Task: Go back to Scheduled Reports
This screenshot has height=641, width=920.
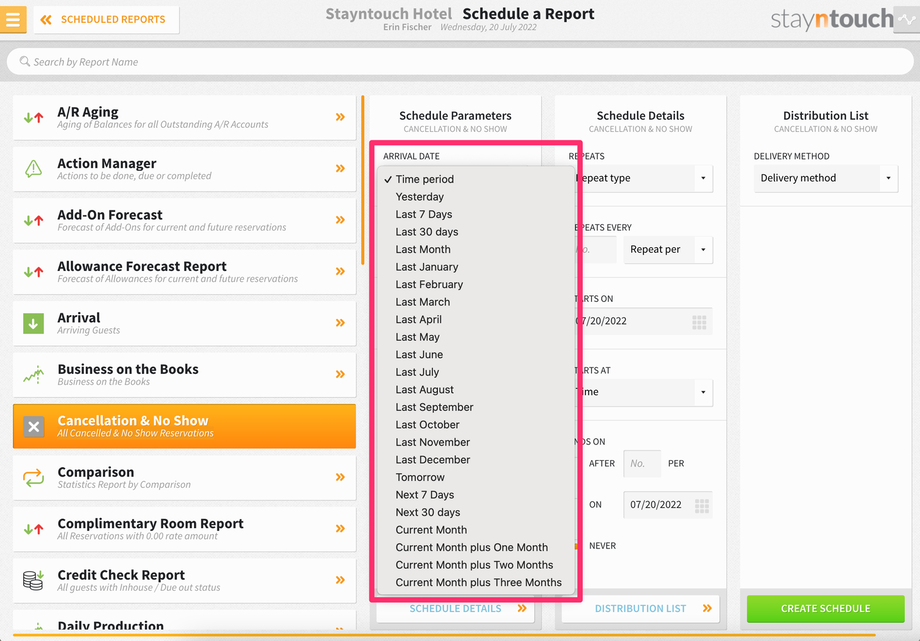Action: tap(106, 19)
